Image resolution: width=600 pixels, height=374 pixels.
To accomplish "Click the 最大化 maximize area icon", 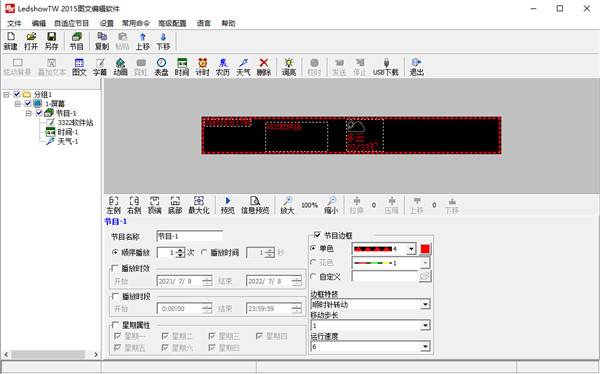I will (x=199, y=205).
